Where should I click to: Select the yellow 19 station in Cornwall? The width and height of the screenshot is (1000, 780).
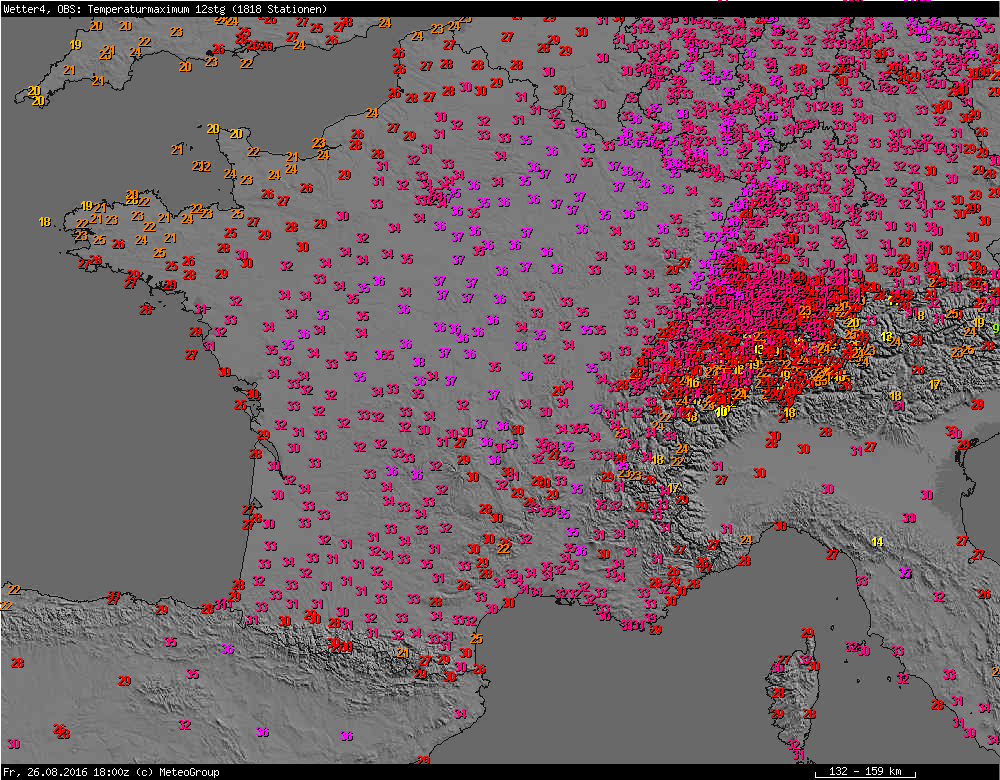[76, 45]
